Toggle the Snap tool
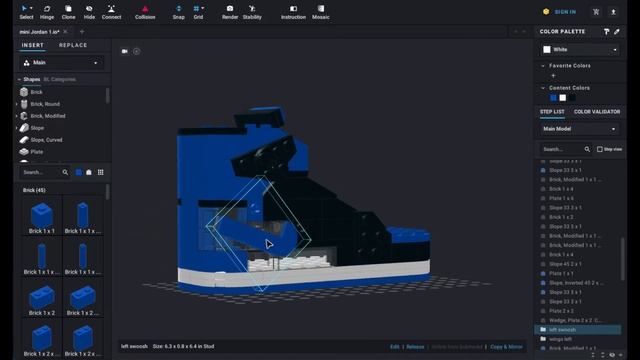This screenshot has height=360, width=640. click(x=178, y=12)
